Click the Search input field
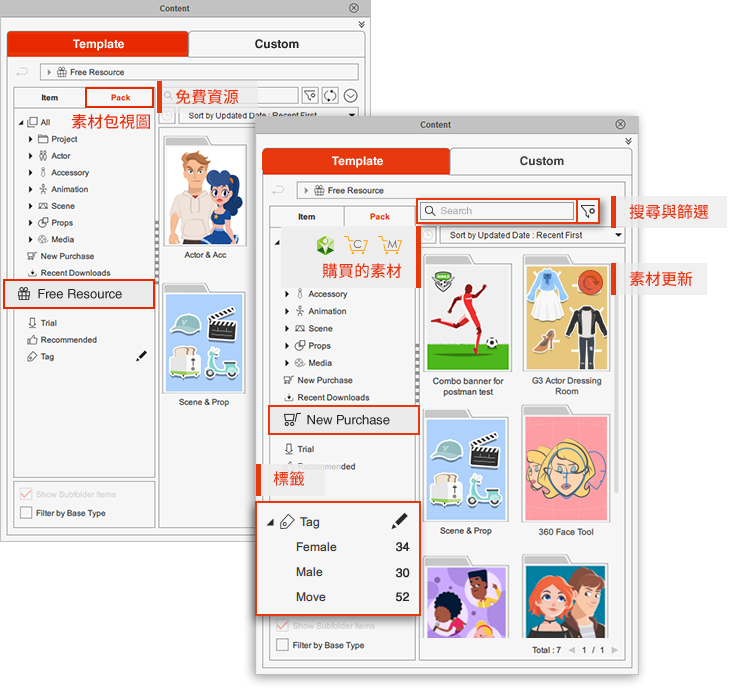This screenshot has height=688, width=755. (498, 211)
